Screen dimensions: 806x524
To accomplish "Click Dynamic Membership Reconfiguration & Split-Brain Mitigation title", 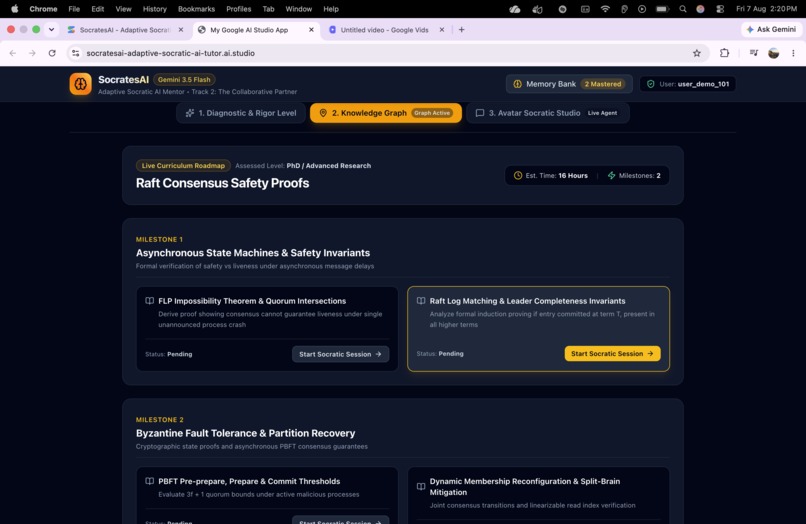I will (525, 487).
